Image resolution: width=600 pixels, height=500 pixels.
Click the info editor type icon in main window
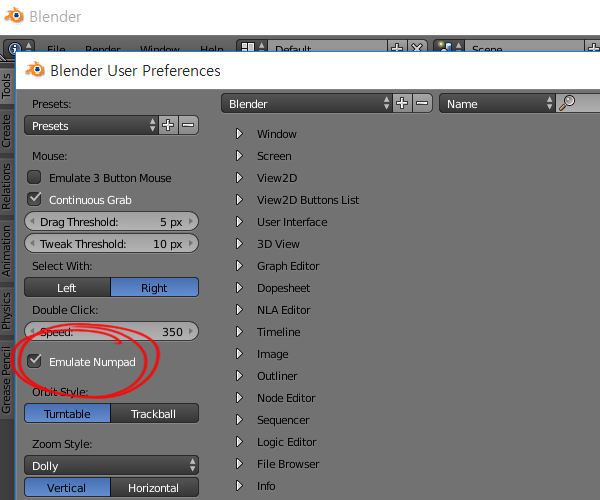[15, 48]
